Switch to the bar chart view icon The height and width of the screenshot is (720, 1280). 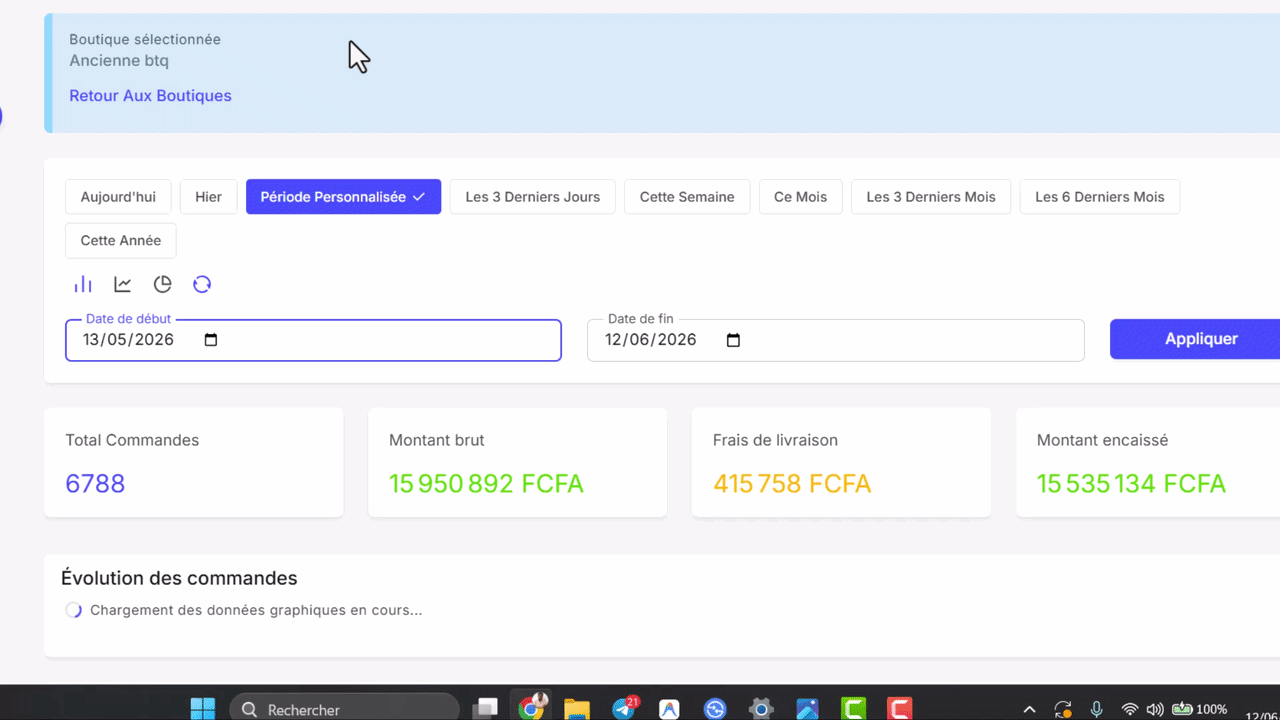[83, 284]
